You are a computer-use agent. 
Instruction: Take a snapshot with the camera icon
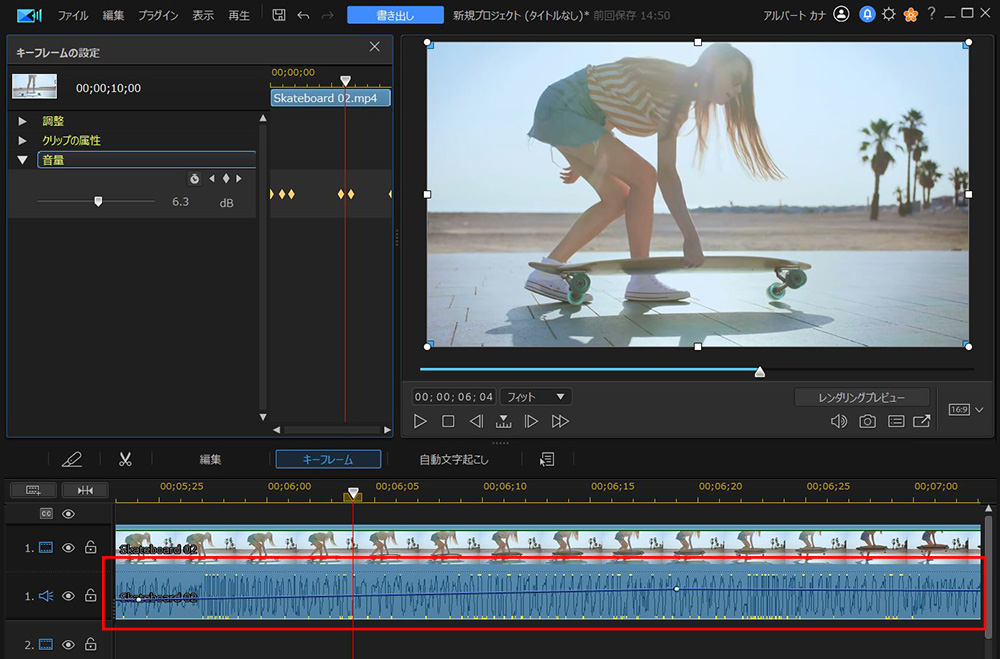867,422
